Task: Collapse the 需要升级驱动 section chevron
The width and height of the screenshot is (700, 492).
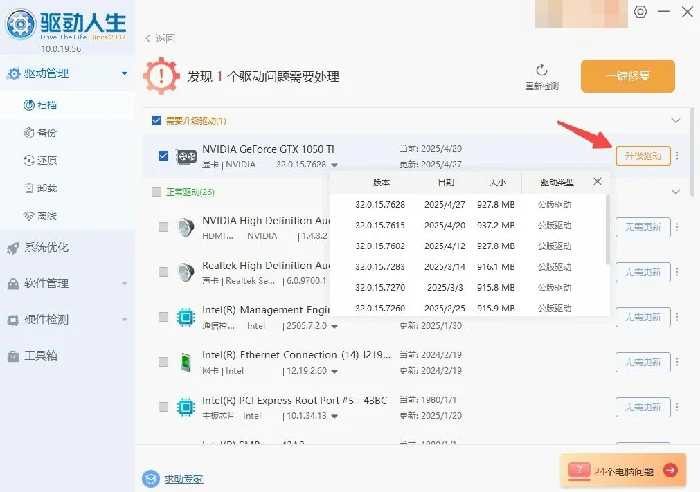Action: (675, 120)
